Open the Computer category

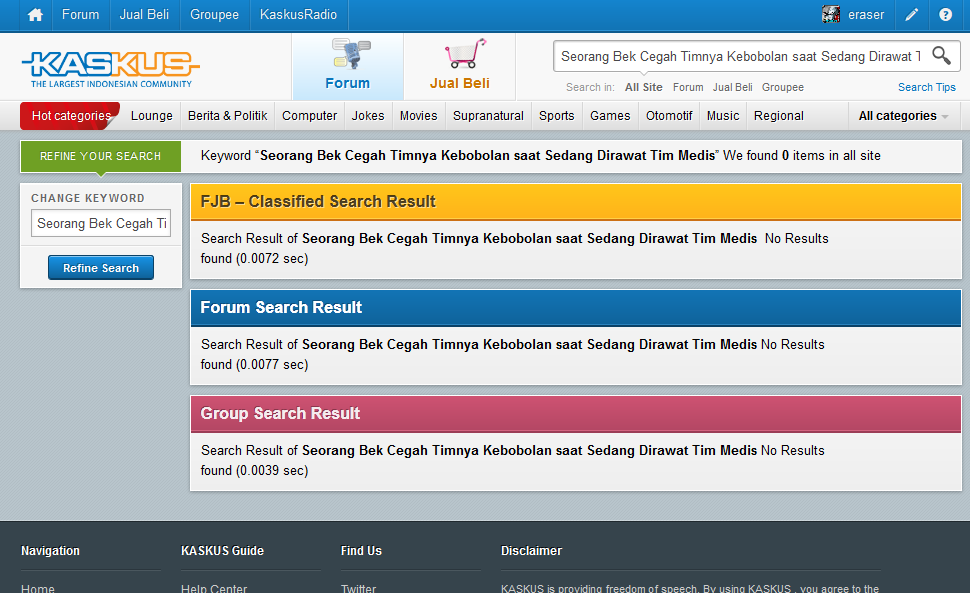point(309,116)
